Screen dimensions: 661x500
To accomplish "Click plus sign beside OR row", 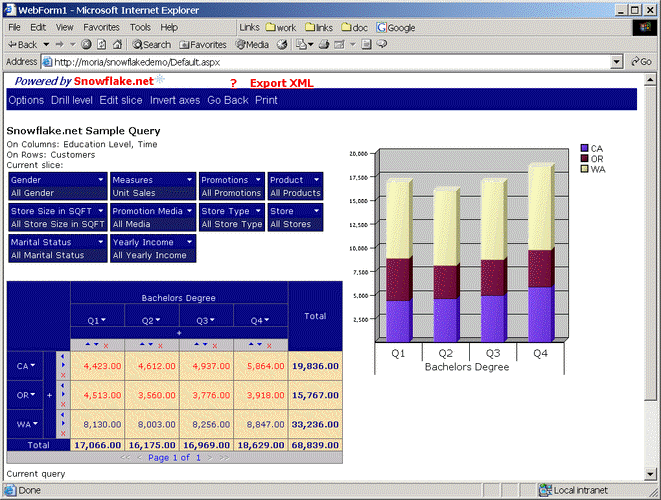I will pos(49,395).
